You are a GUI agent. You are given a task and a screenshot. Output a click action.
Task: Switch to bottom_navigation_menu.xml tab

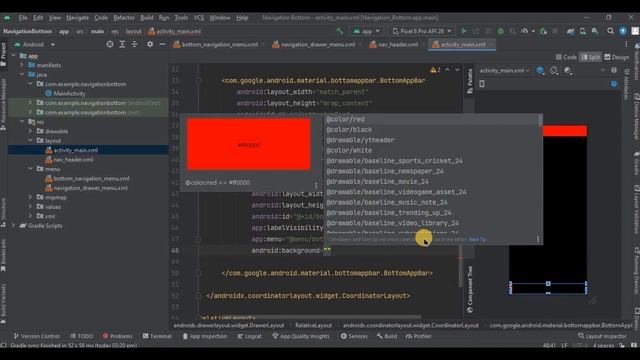(216, 44)
